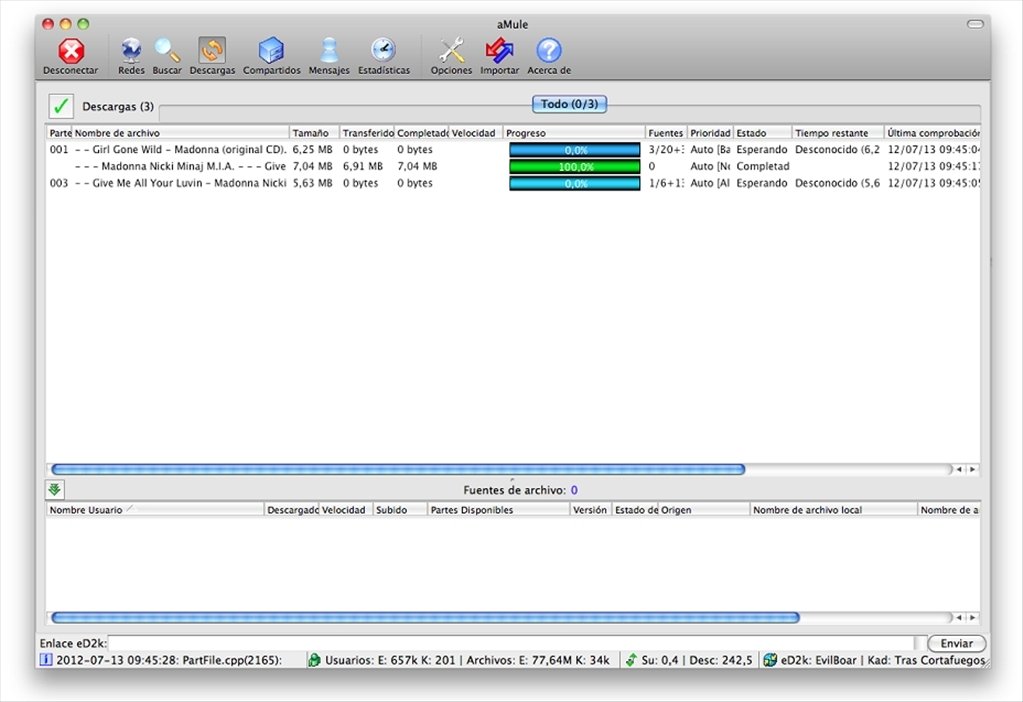Select the Madonna Nicki Minaj M.I.A. row
This screenshot has height=702, width=1023.
(x=513, y=166)
